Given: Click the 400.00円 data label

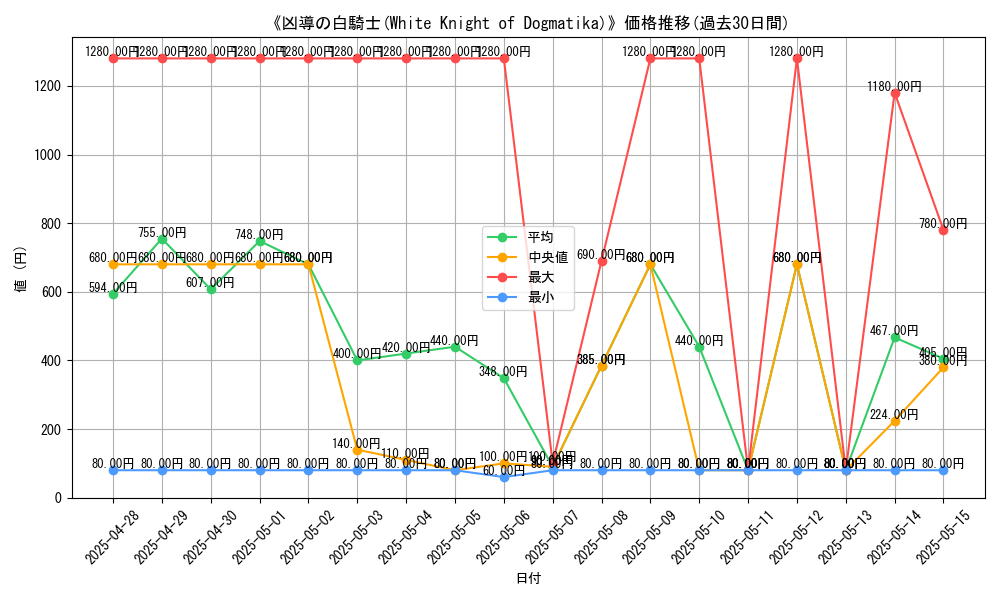Looking at the screenshot, I should coord(357,353).
